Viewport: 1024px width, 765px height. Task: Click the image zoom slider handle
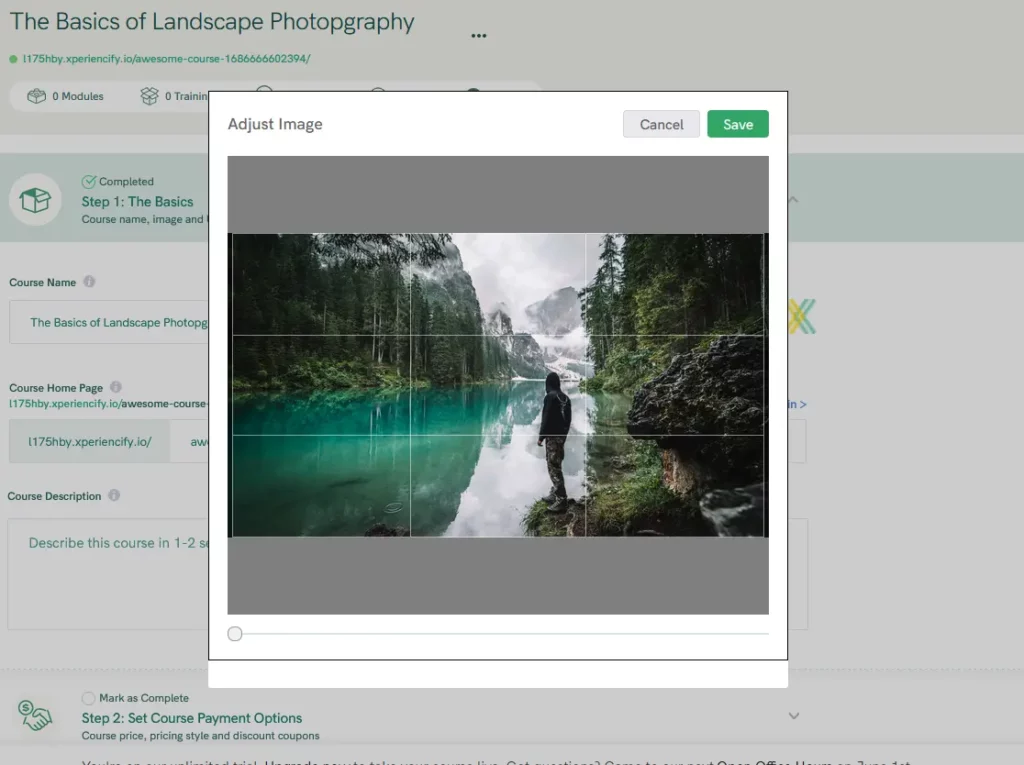tap(234, 633)
